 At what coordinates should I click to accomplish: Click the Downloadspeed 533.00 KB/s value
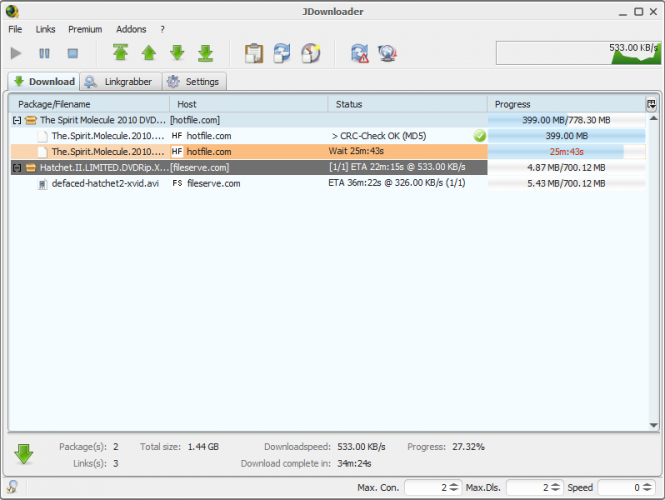pos(361,447)
